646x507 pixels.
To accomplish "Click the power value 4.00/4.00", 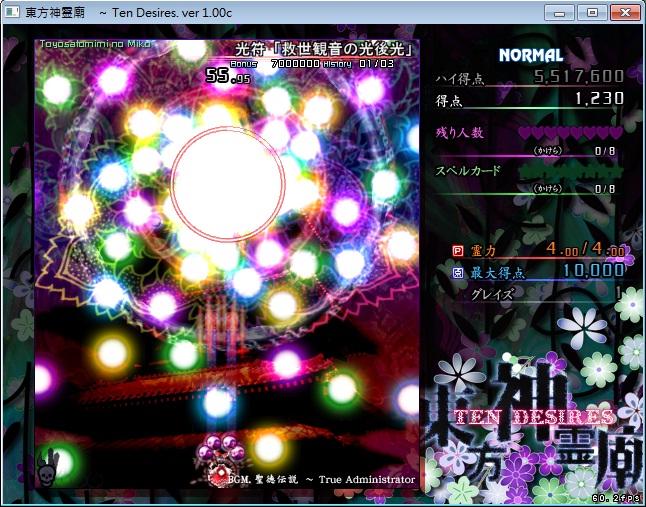I will coord(585,249).
